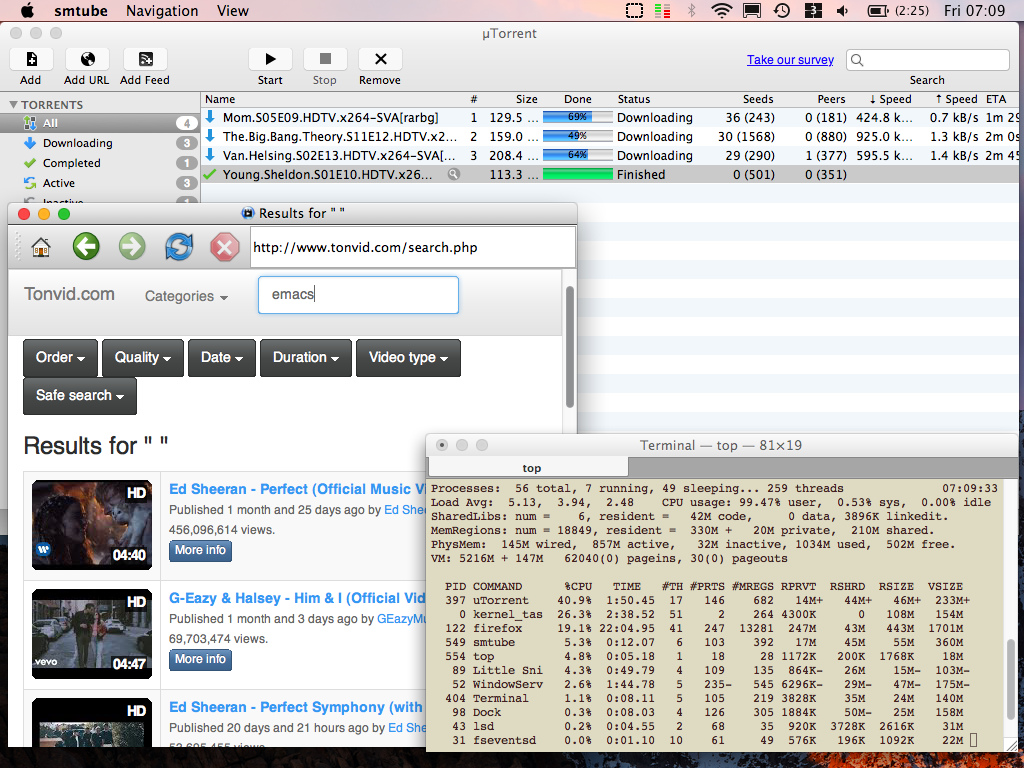The image size is (1024, 768).
Task: Click the smtube URL address field
Action: (413, 248)
